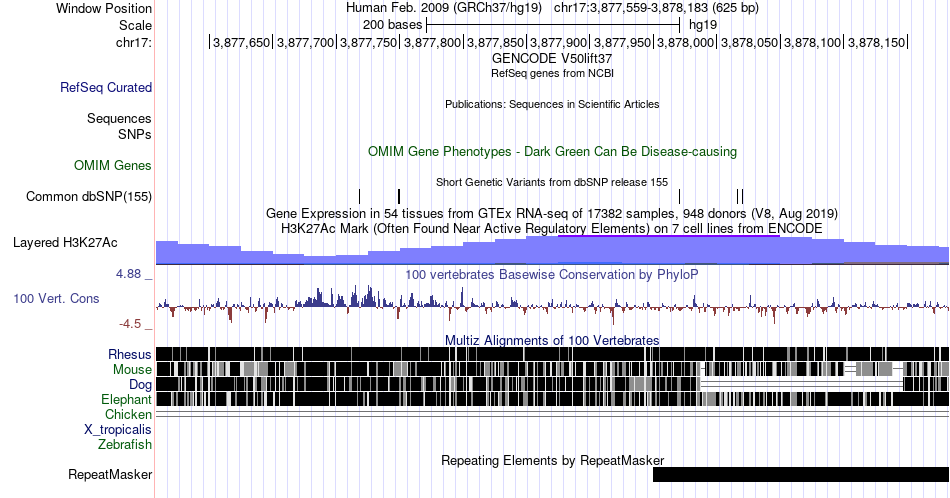Select the chr17: ruler label

[x=134, y=42]
